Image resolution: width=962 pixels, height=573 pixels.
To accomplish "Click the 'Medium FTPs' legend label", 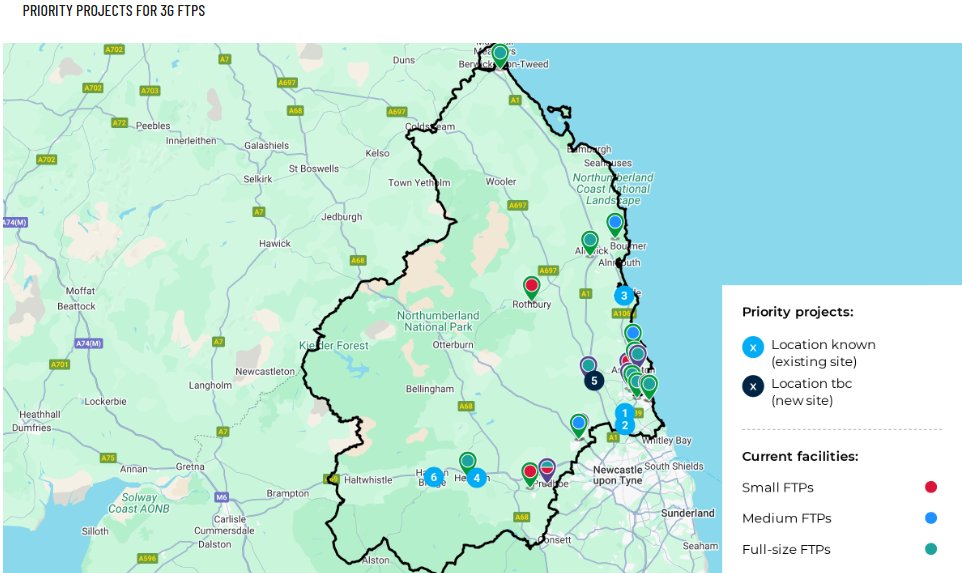I will [787, 518].
